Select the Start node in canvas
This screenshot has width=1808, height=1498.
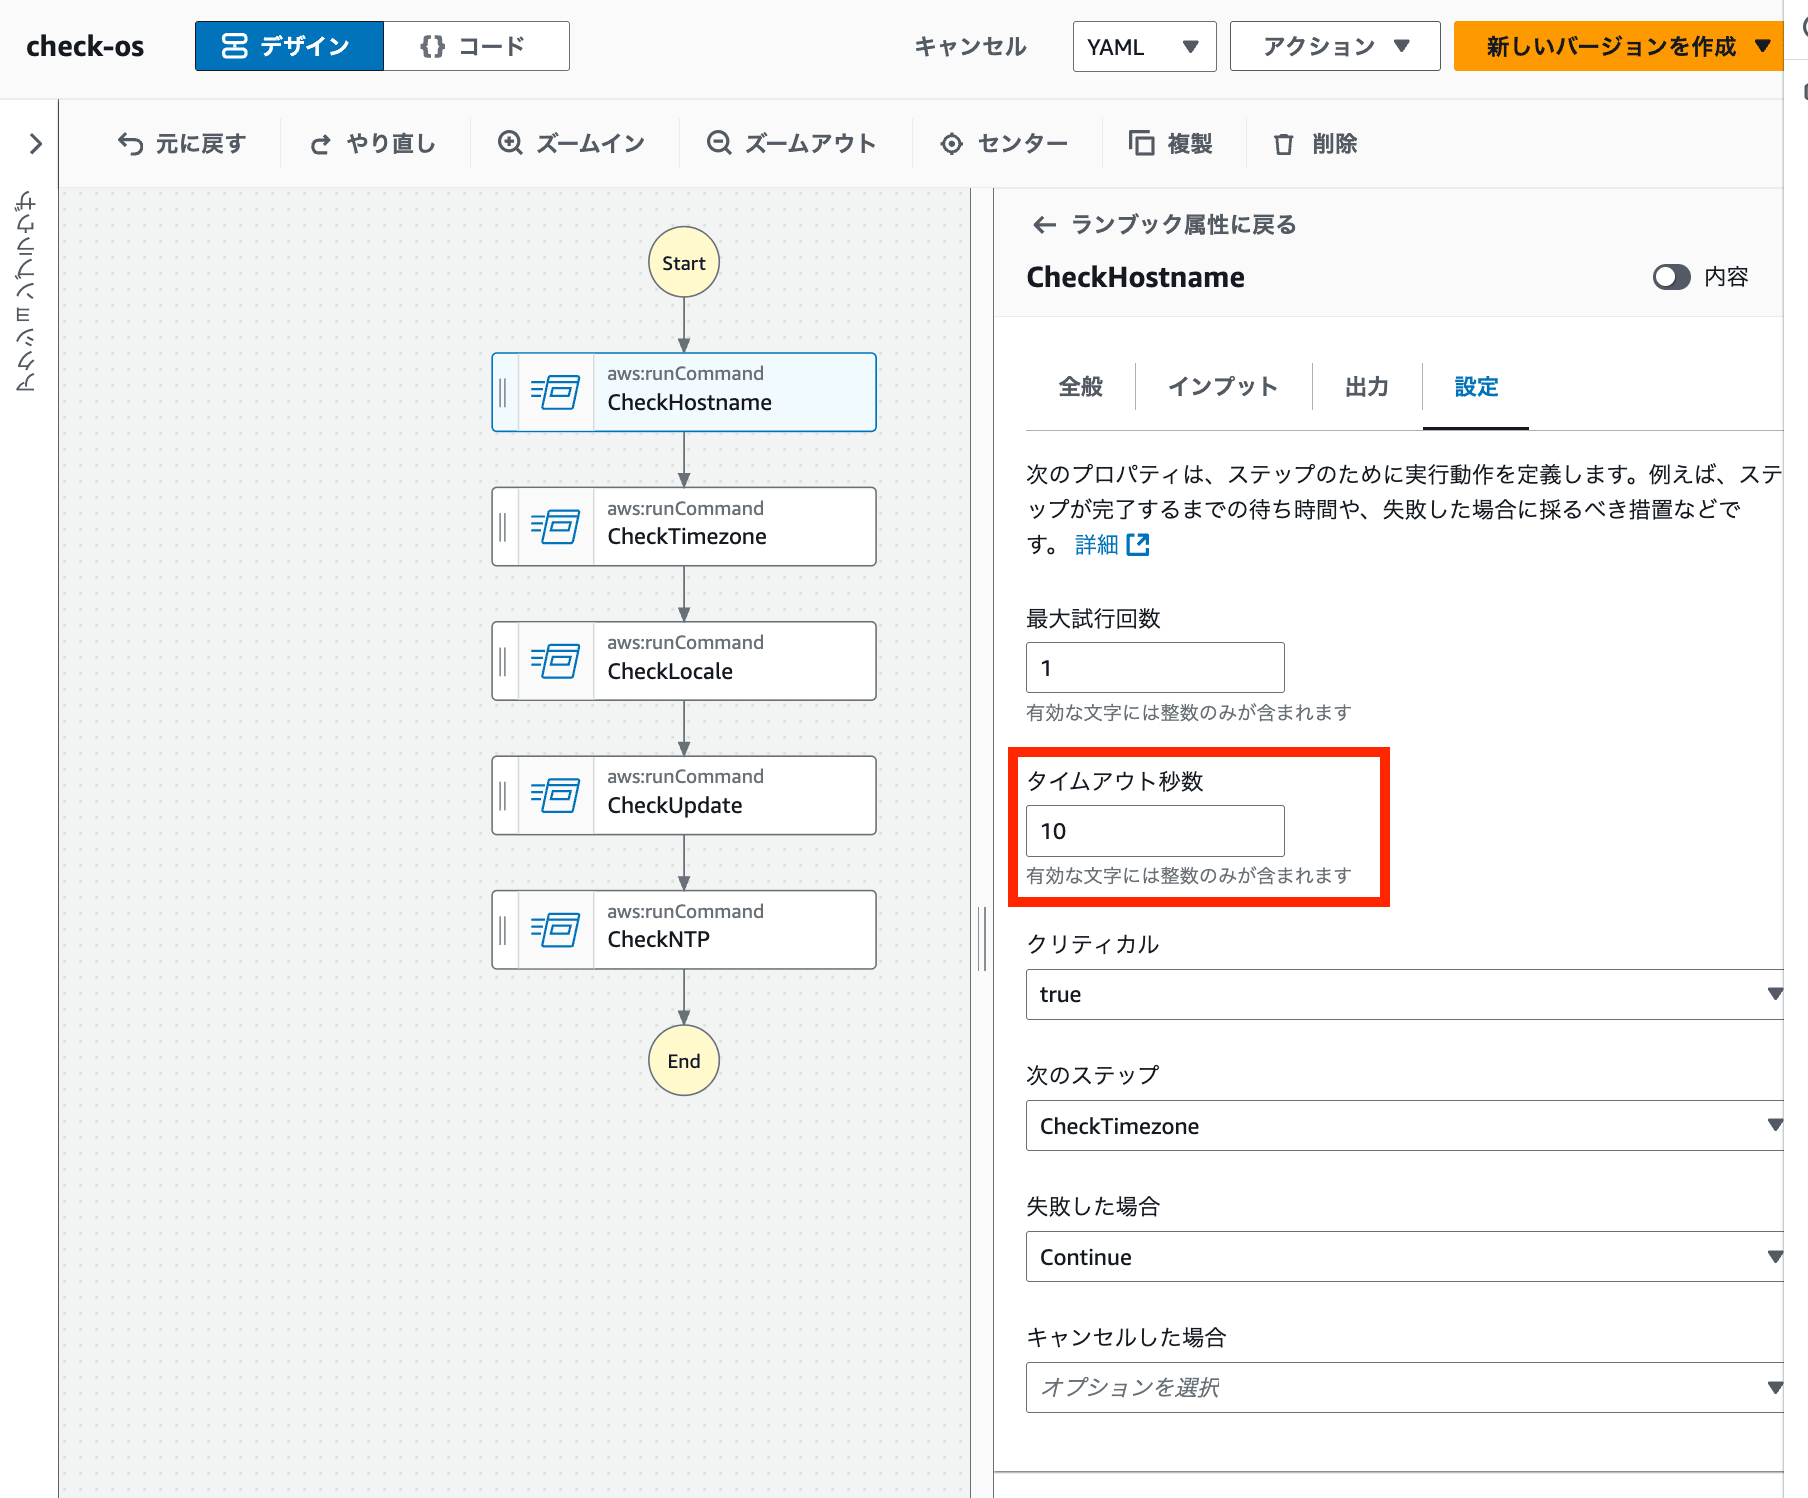coord(684,262)
